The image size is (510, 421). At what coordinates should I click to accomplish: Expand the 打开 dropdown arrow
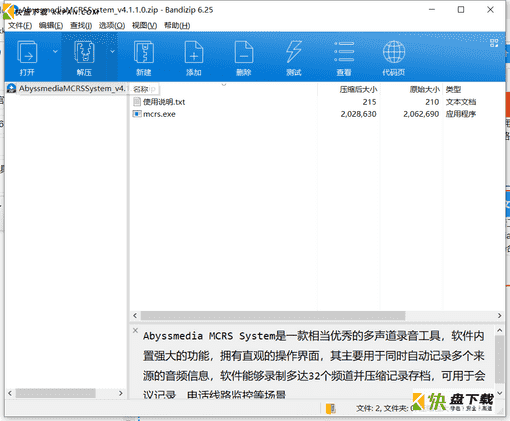point(55,51)
